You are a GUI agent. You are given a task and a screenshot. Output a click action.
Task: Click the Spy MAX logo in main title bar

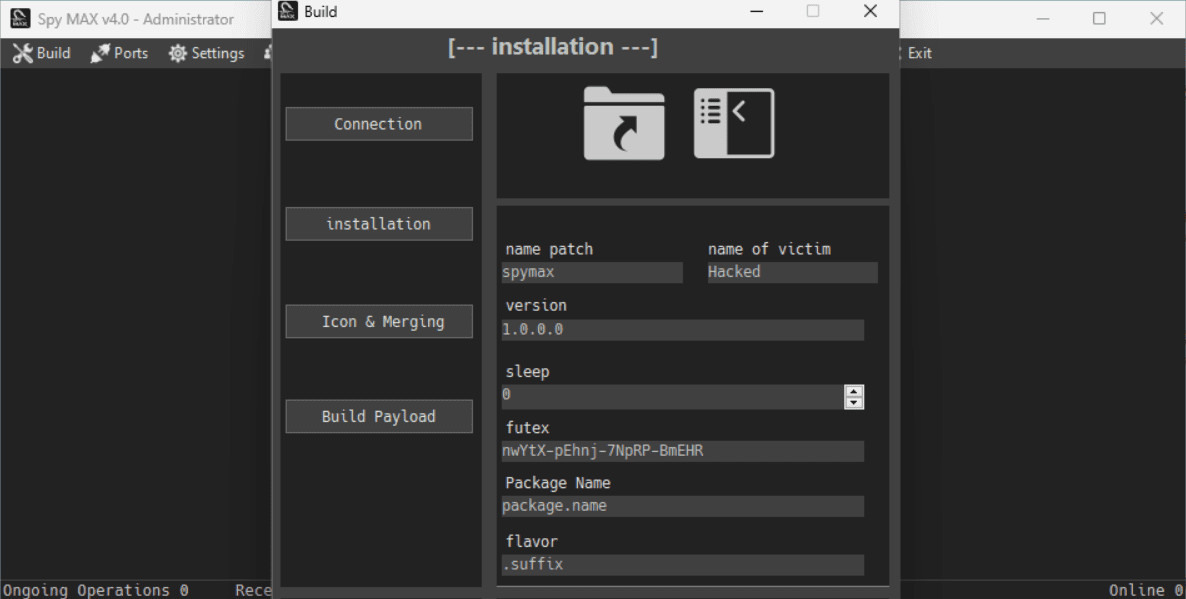pyautogui.click(x=20, y=19)
